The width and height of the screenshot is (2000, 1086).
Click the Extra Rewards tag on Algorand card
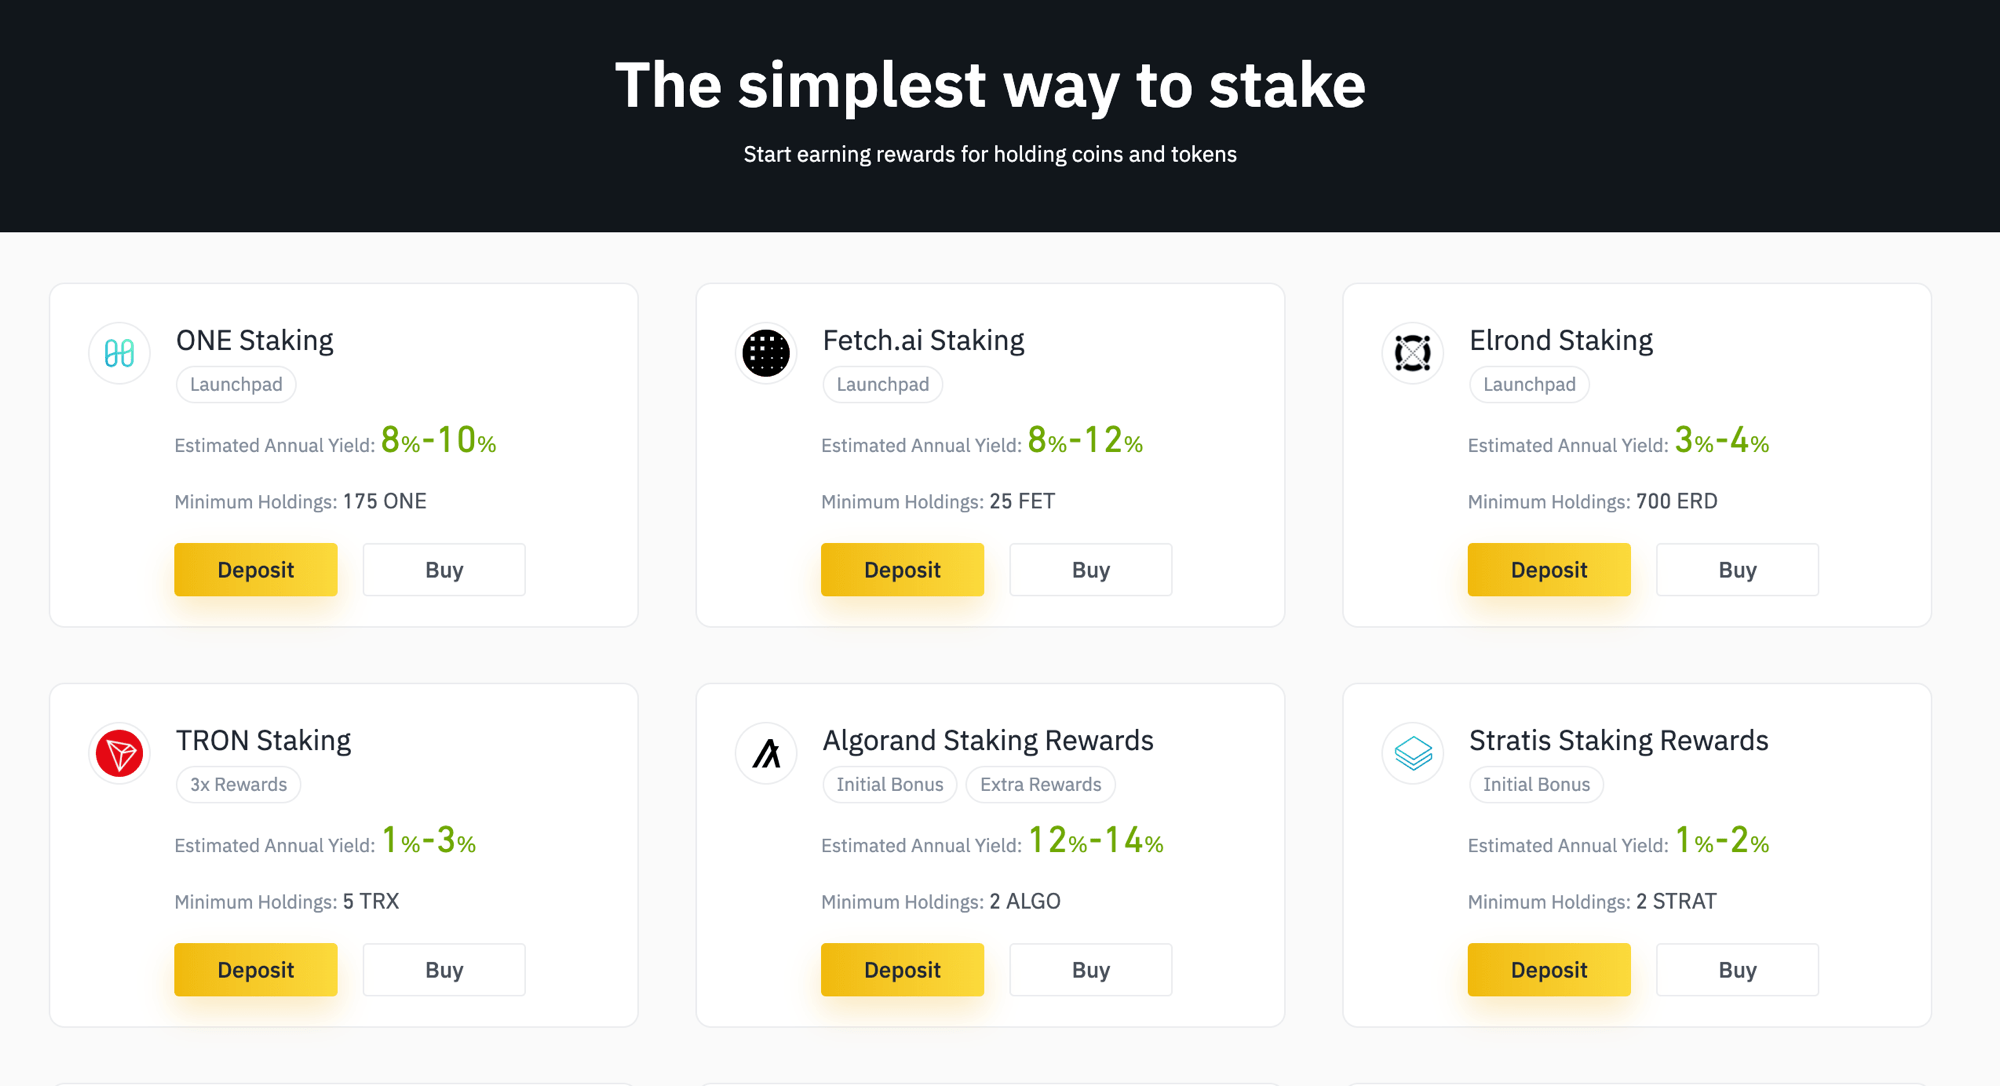(1040, 784)
